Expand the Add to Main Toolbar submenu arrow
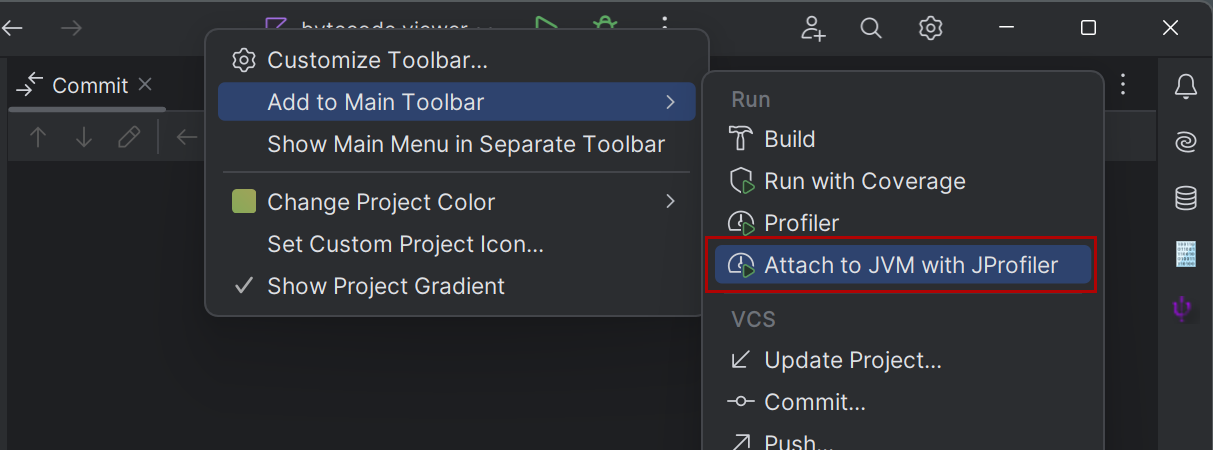1213x450 pixels. point(670,102)
